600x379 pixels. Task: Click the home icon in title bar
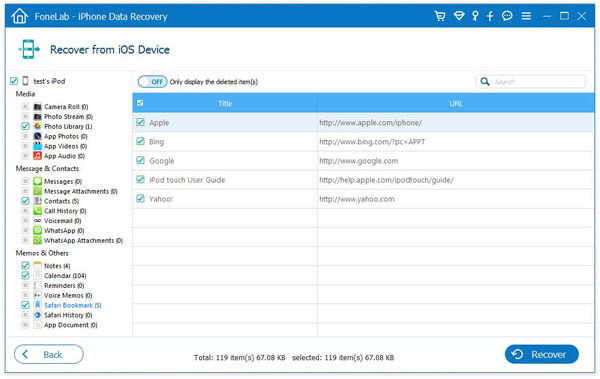20,16
